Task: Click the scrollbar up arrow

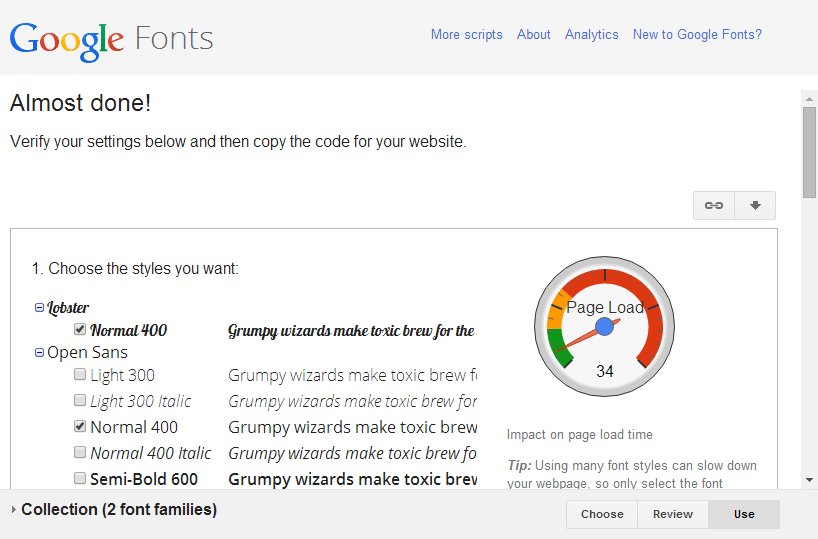Action: click(809, 99)
